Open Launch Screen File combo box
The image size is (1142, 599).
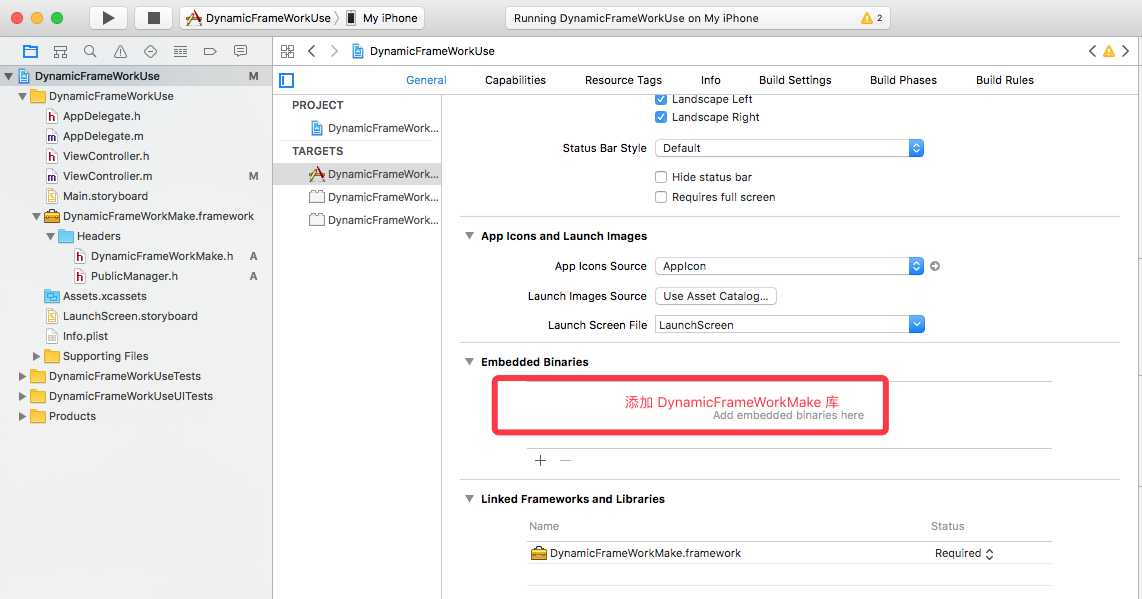(789, 325)
